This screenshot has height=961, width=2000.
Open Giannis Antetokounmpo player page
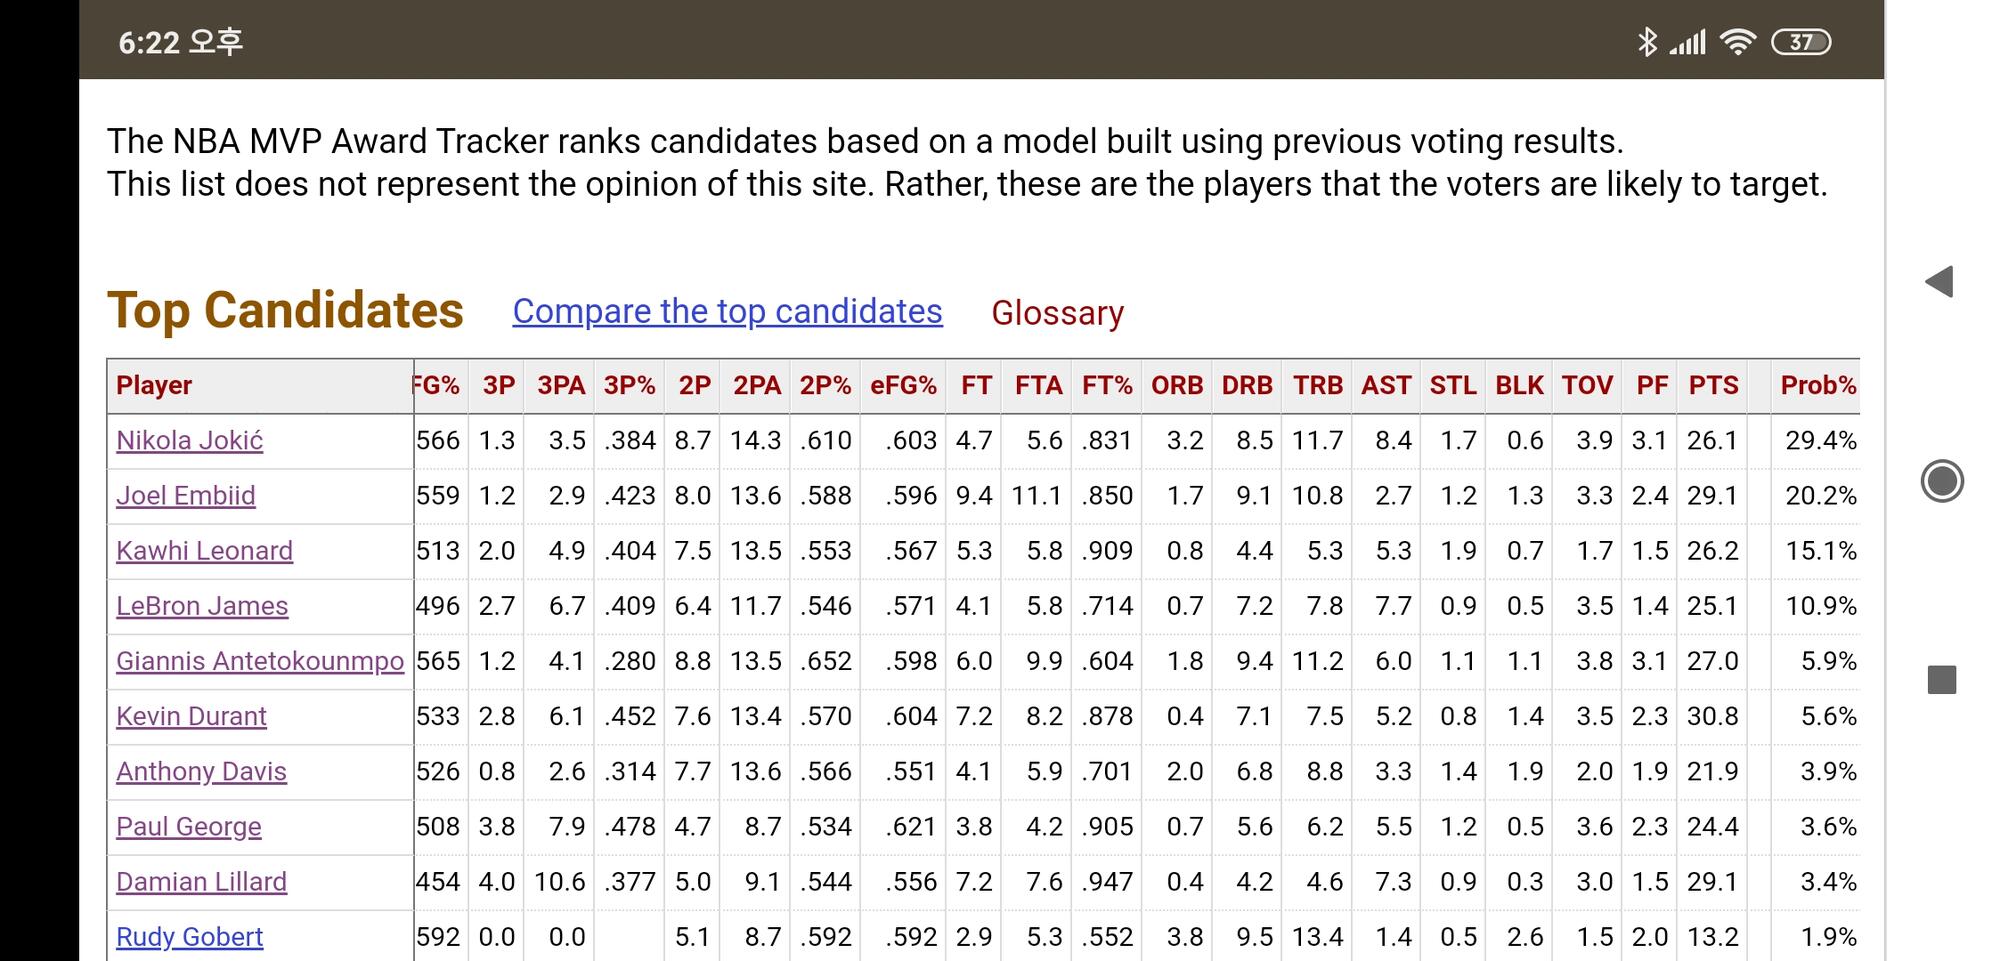260,661
